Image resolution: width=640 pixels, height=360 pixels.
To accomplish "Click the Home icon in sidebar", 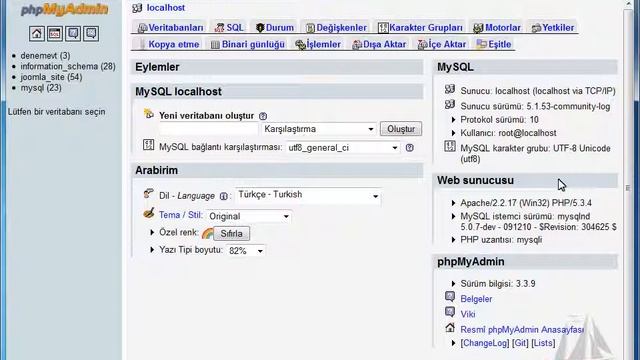I will tap(37, 33).
